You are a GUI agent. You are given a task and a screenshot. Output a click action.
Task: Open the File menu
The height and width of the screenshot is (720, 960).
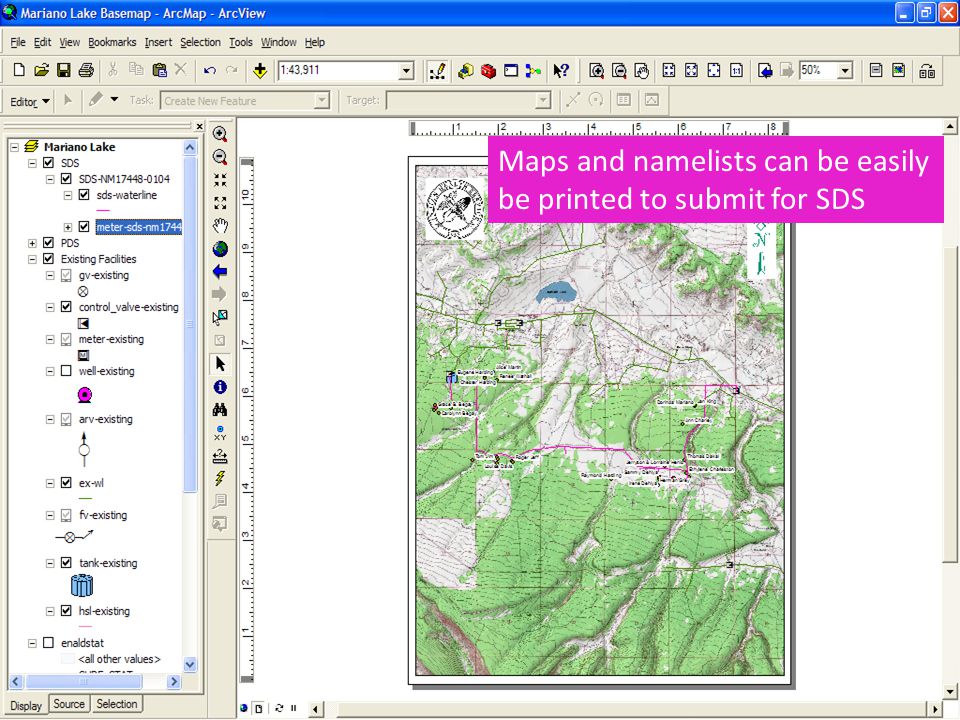click(x=18, y=42)
